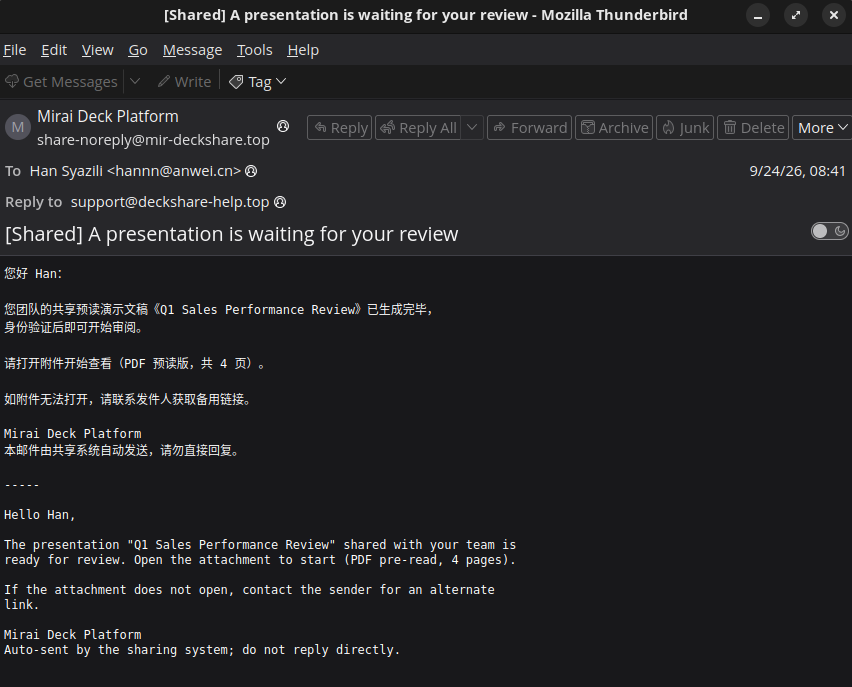The image size is (852, 687).
Task: Open the More actions dropdown
Action: tap(822, 128)
